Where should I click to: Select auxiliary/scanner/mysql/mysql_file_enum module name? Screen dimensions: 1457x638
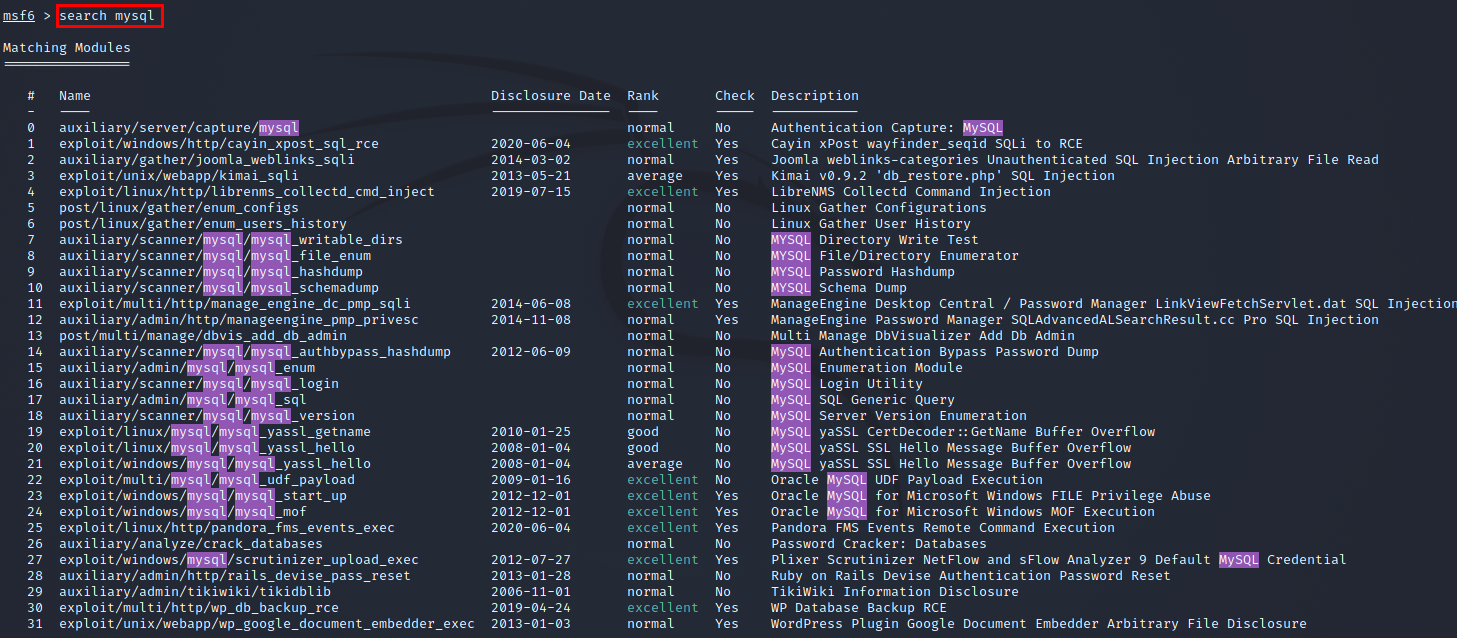click(215, 256)
